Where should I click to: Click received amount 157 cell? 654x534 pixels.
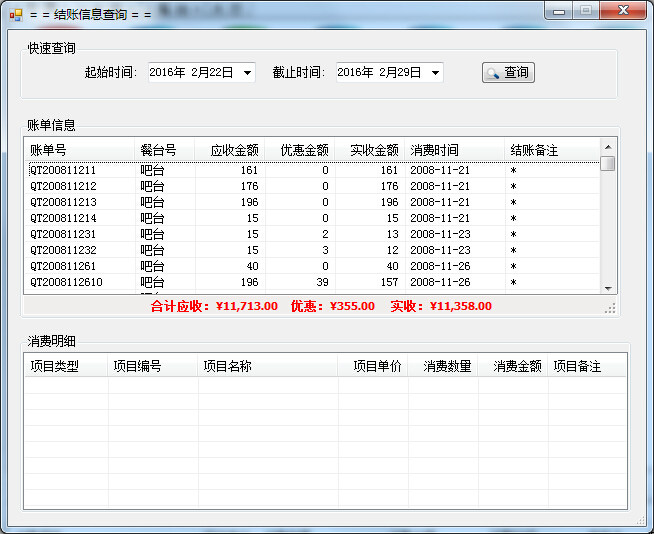(x=389, y=282)
